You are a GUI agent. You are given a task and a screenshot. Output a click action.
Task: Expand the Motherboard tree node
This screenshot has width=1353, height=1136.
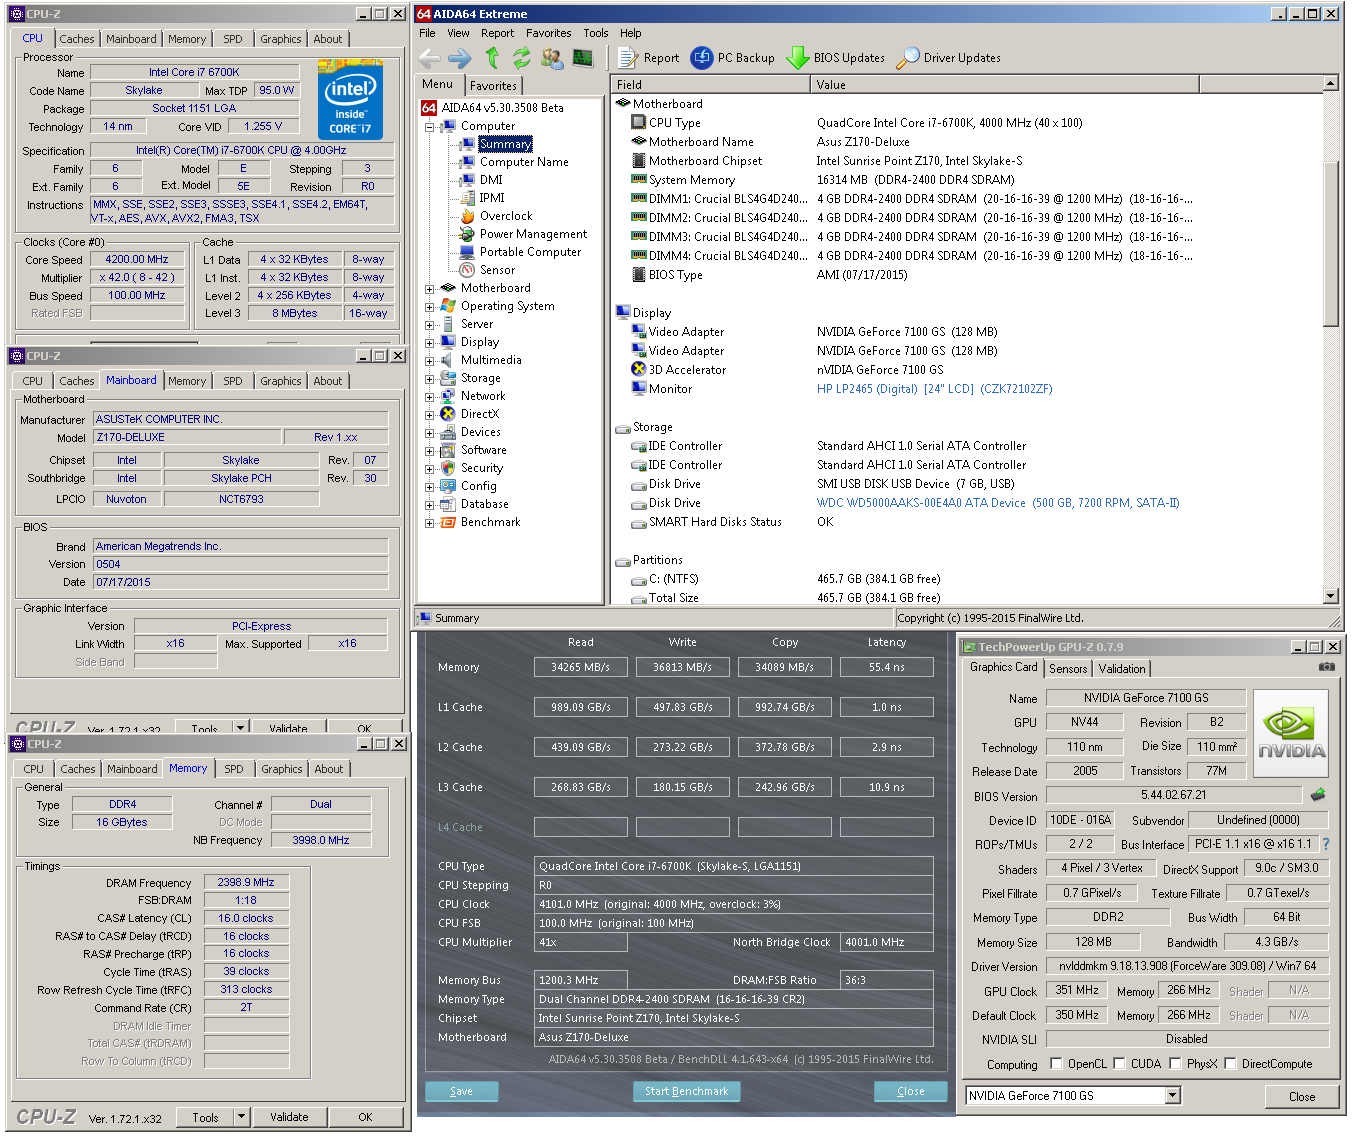click(x=429, y=289)
